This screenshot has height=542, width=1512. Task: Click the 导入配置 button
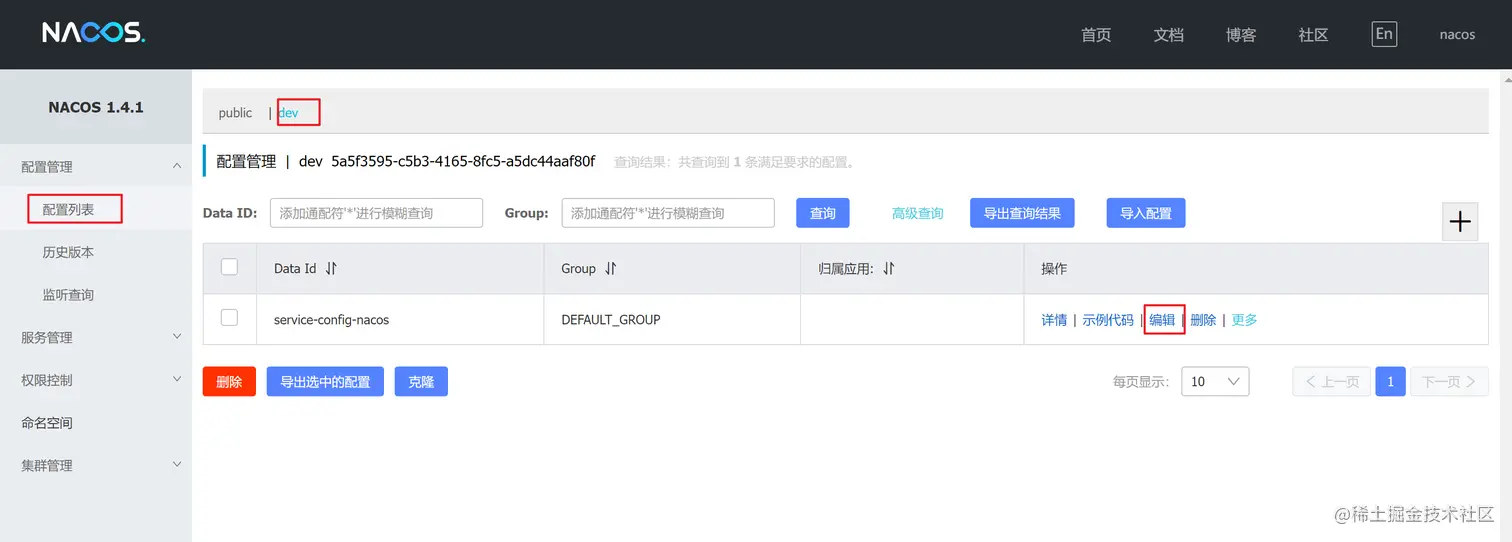point(1145,213)
